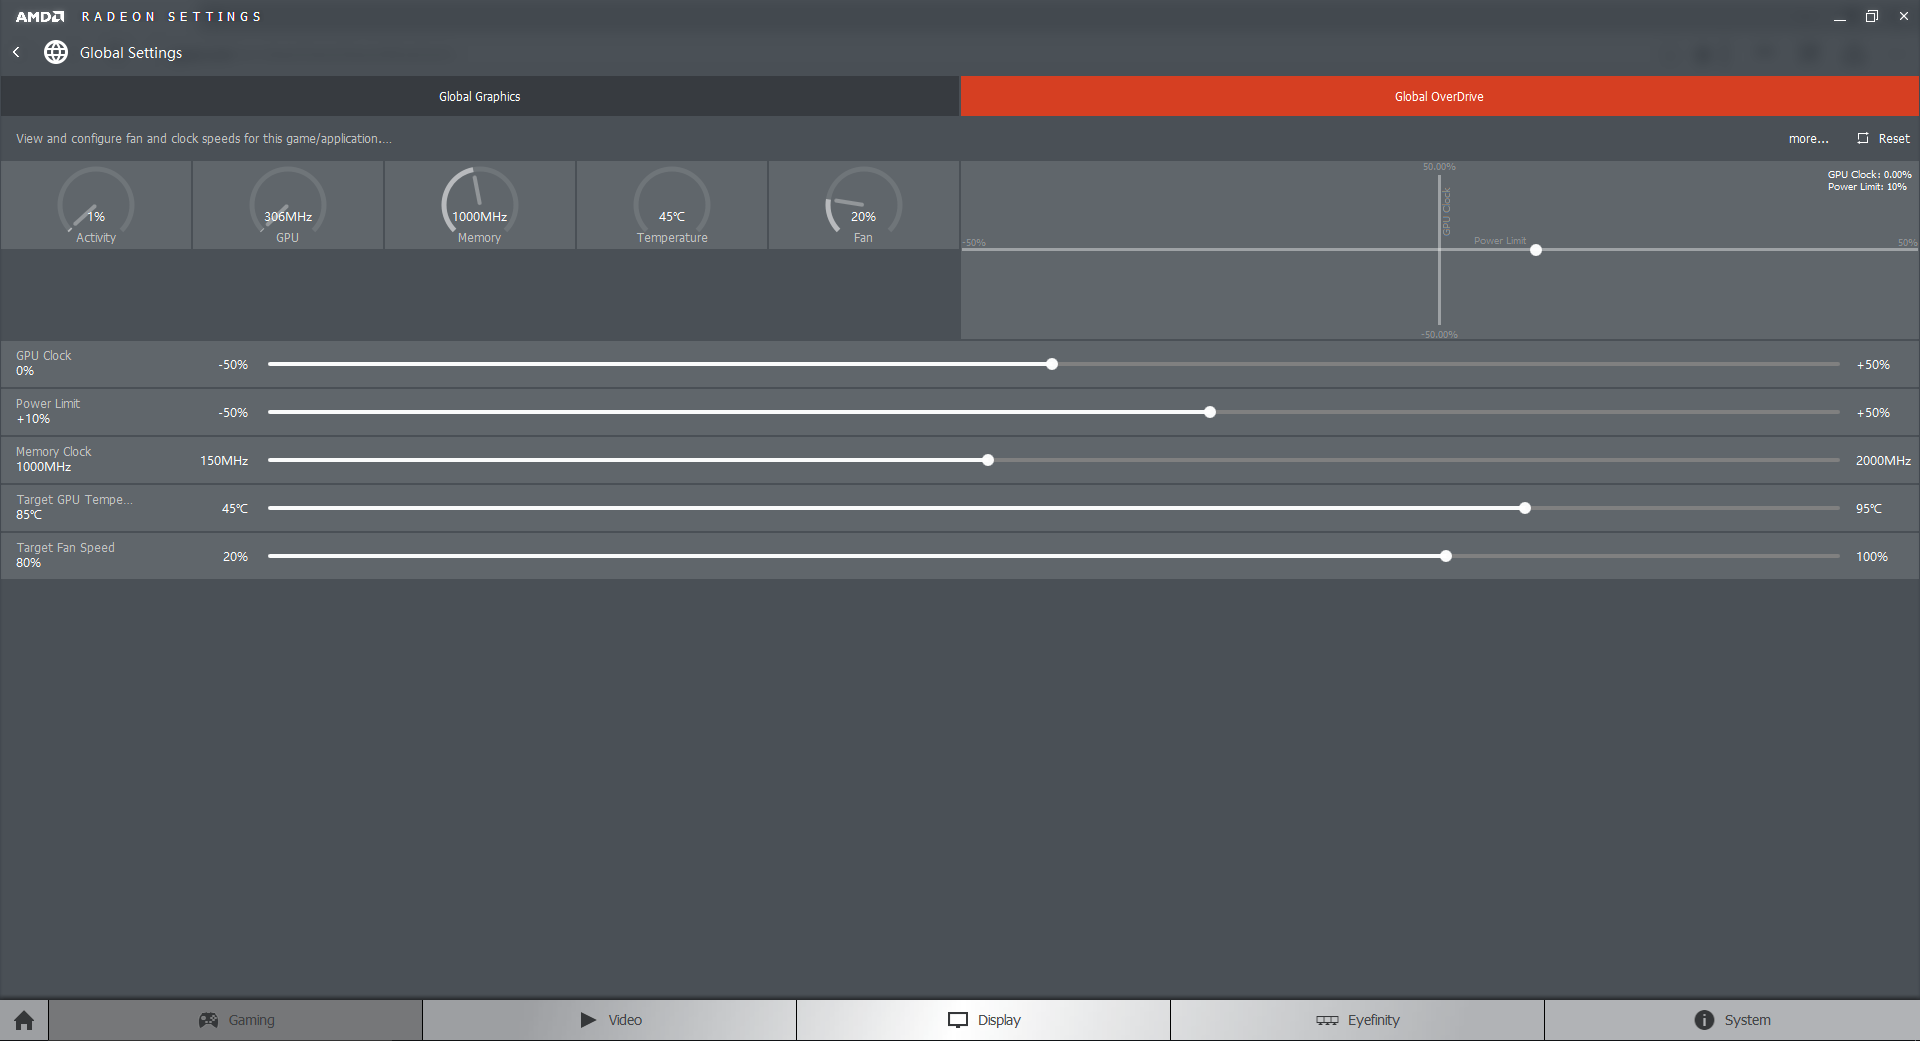Click the Target Fan Speed slider handle

click(x=1446, y=556)
